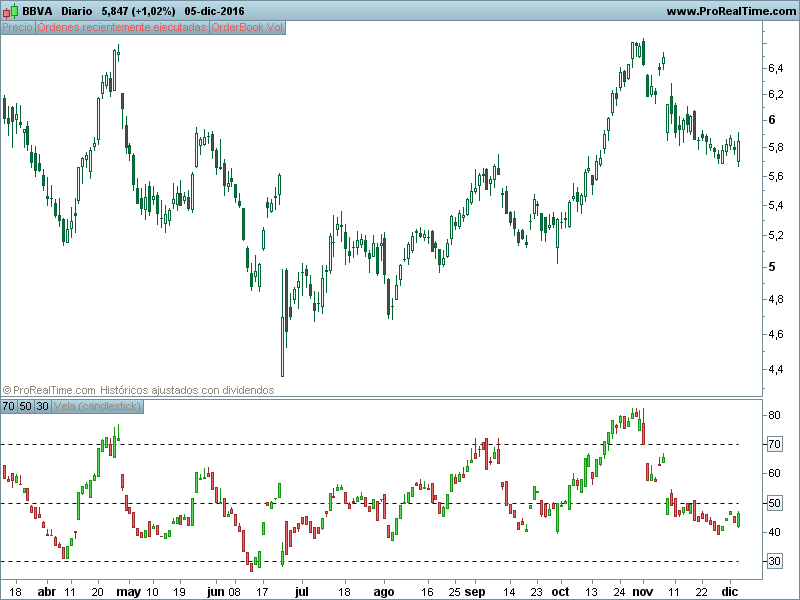Click the 05-dic-2016 date label
The image size is (800, 600).
214,11
